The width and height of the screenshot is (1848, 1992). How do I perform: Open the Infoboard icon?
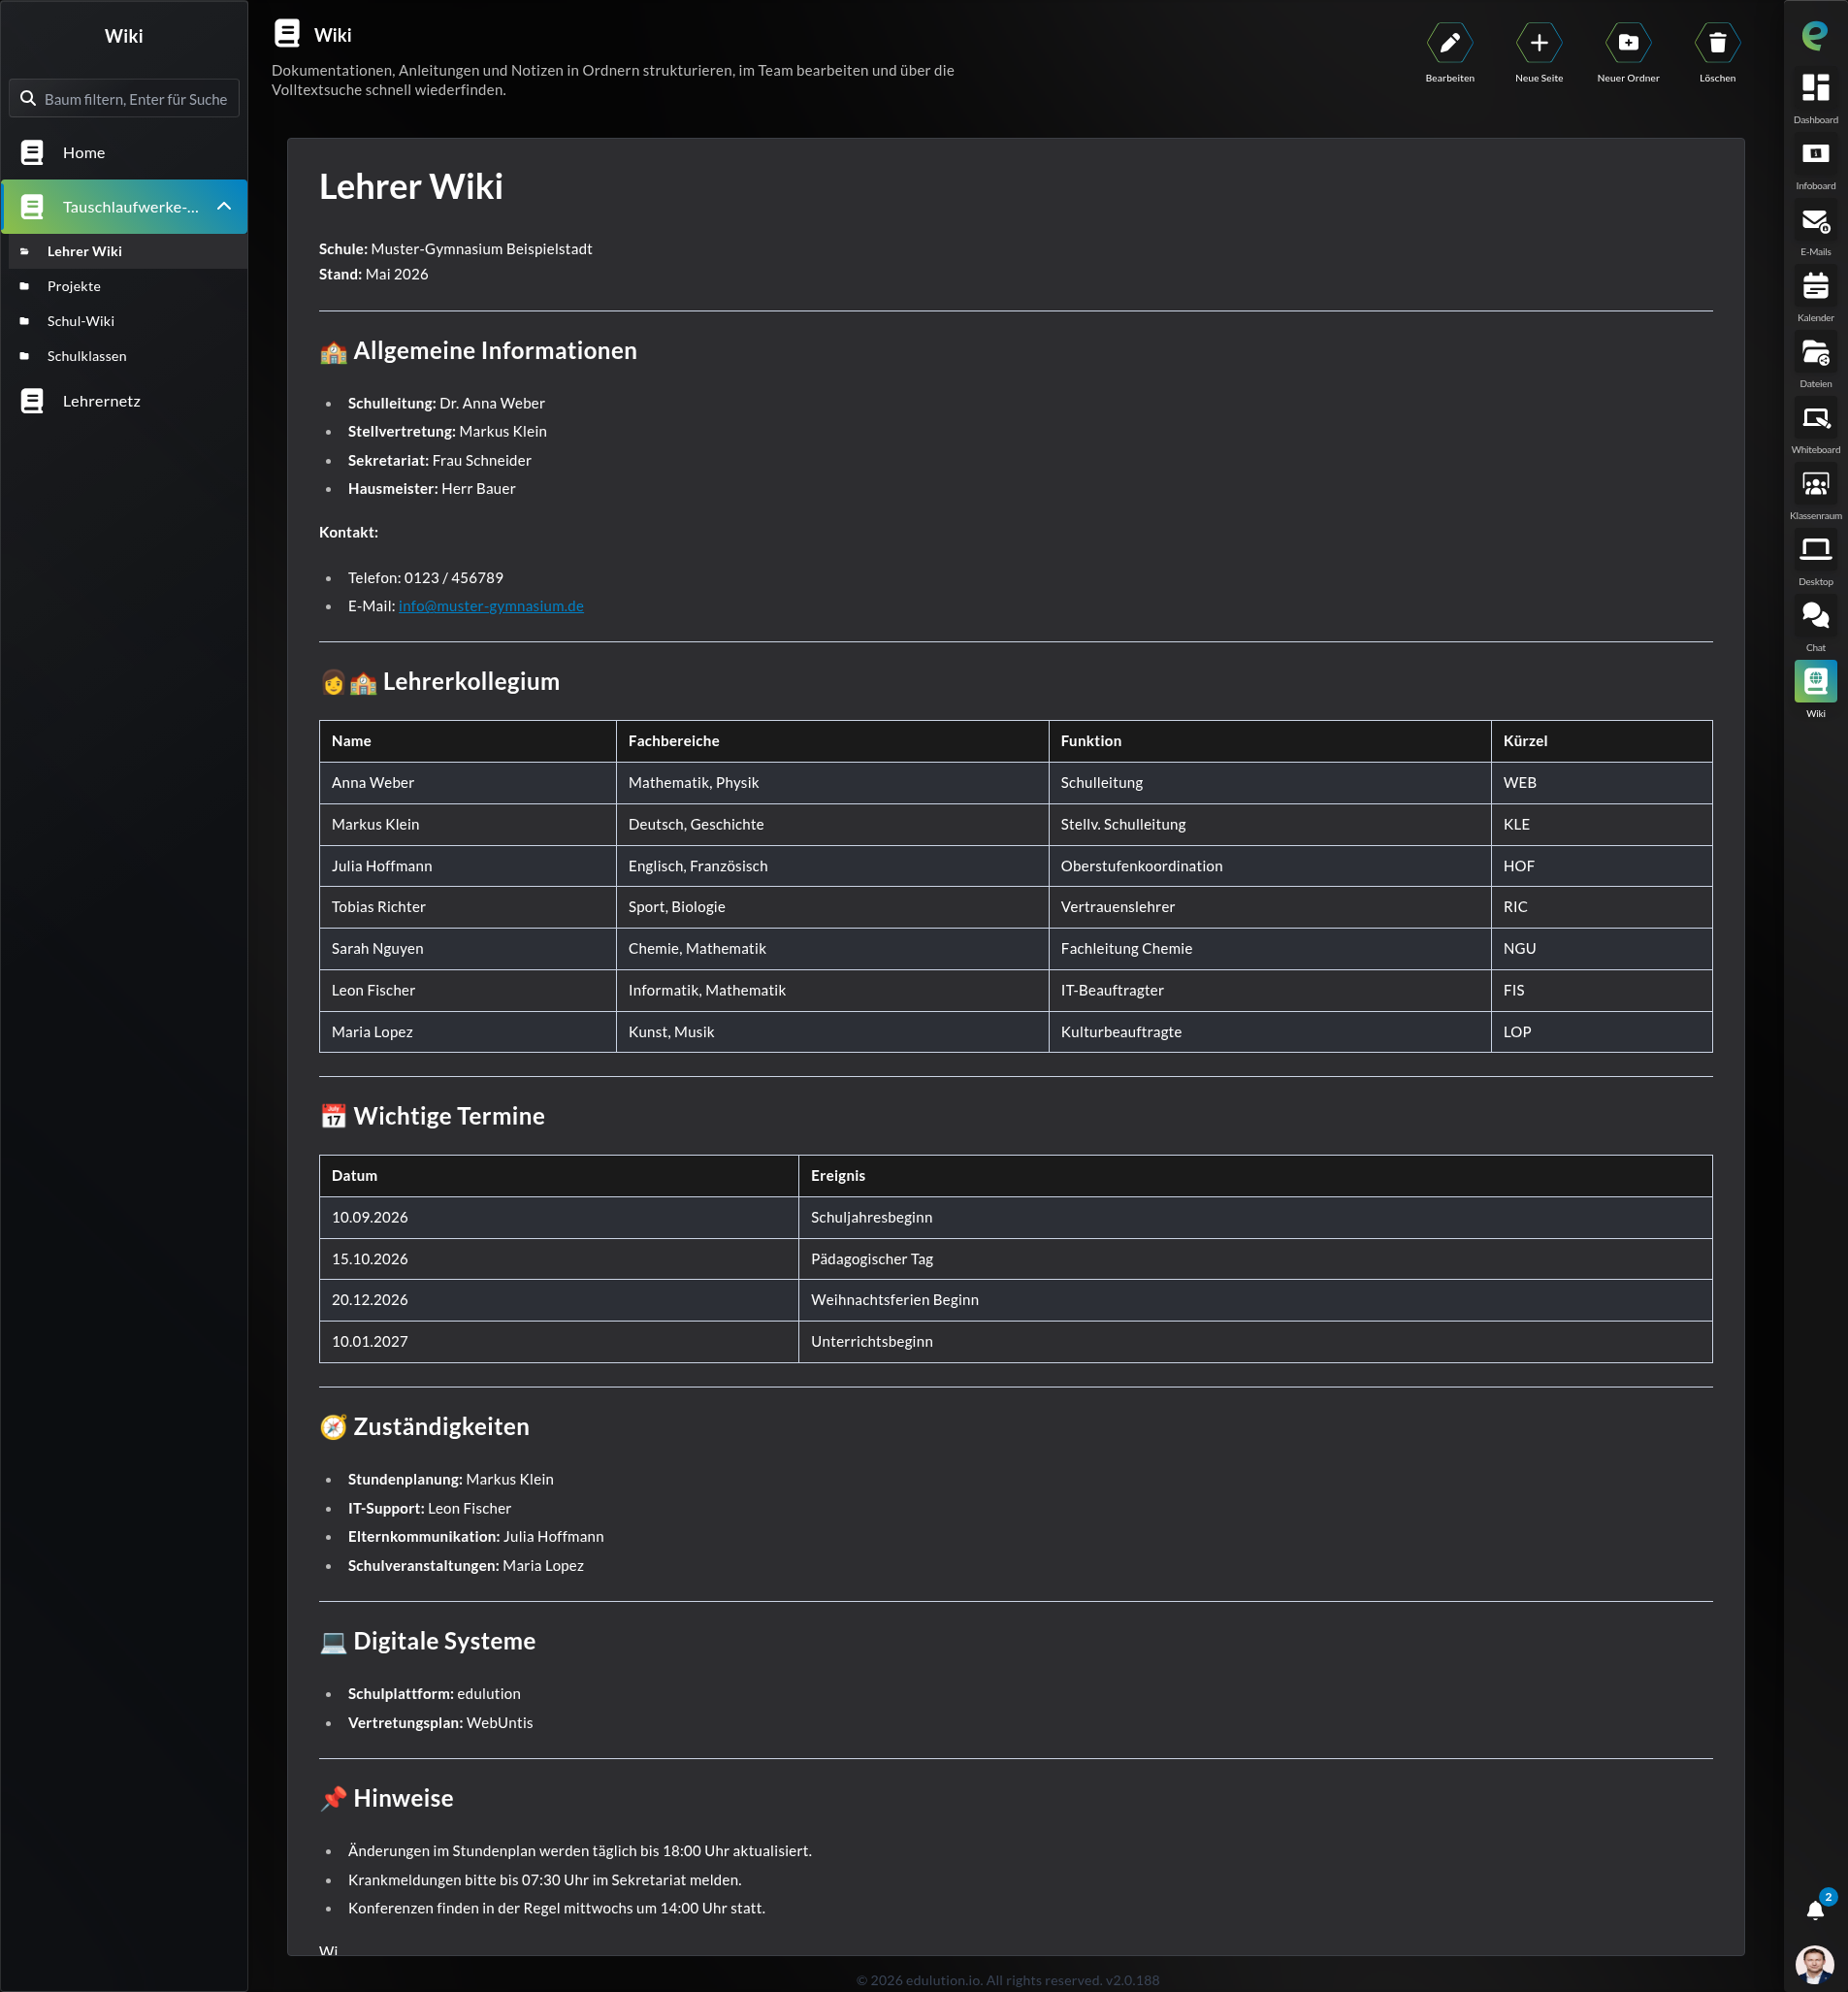1815,154
